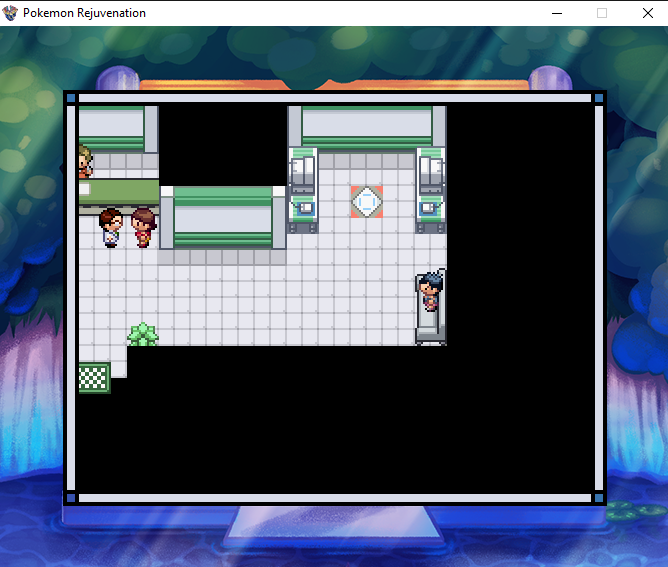
Task: Click the bottom-right blue corner of game frame
Action: (x=599, y=497)
